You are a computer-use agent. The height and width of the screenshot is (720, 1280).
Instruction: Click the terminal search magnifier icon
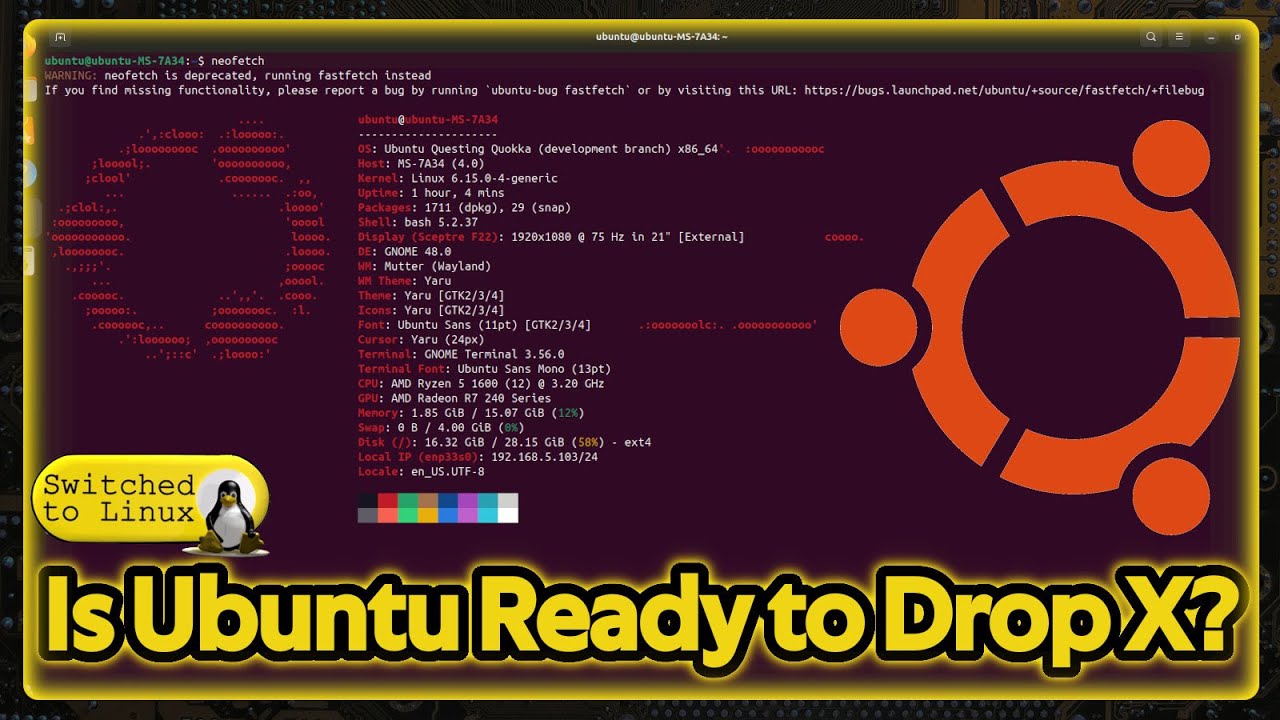[1151, 37]
